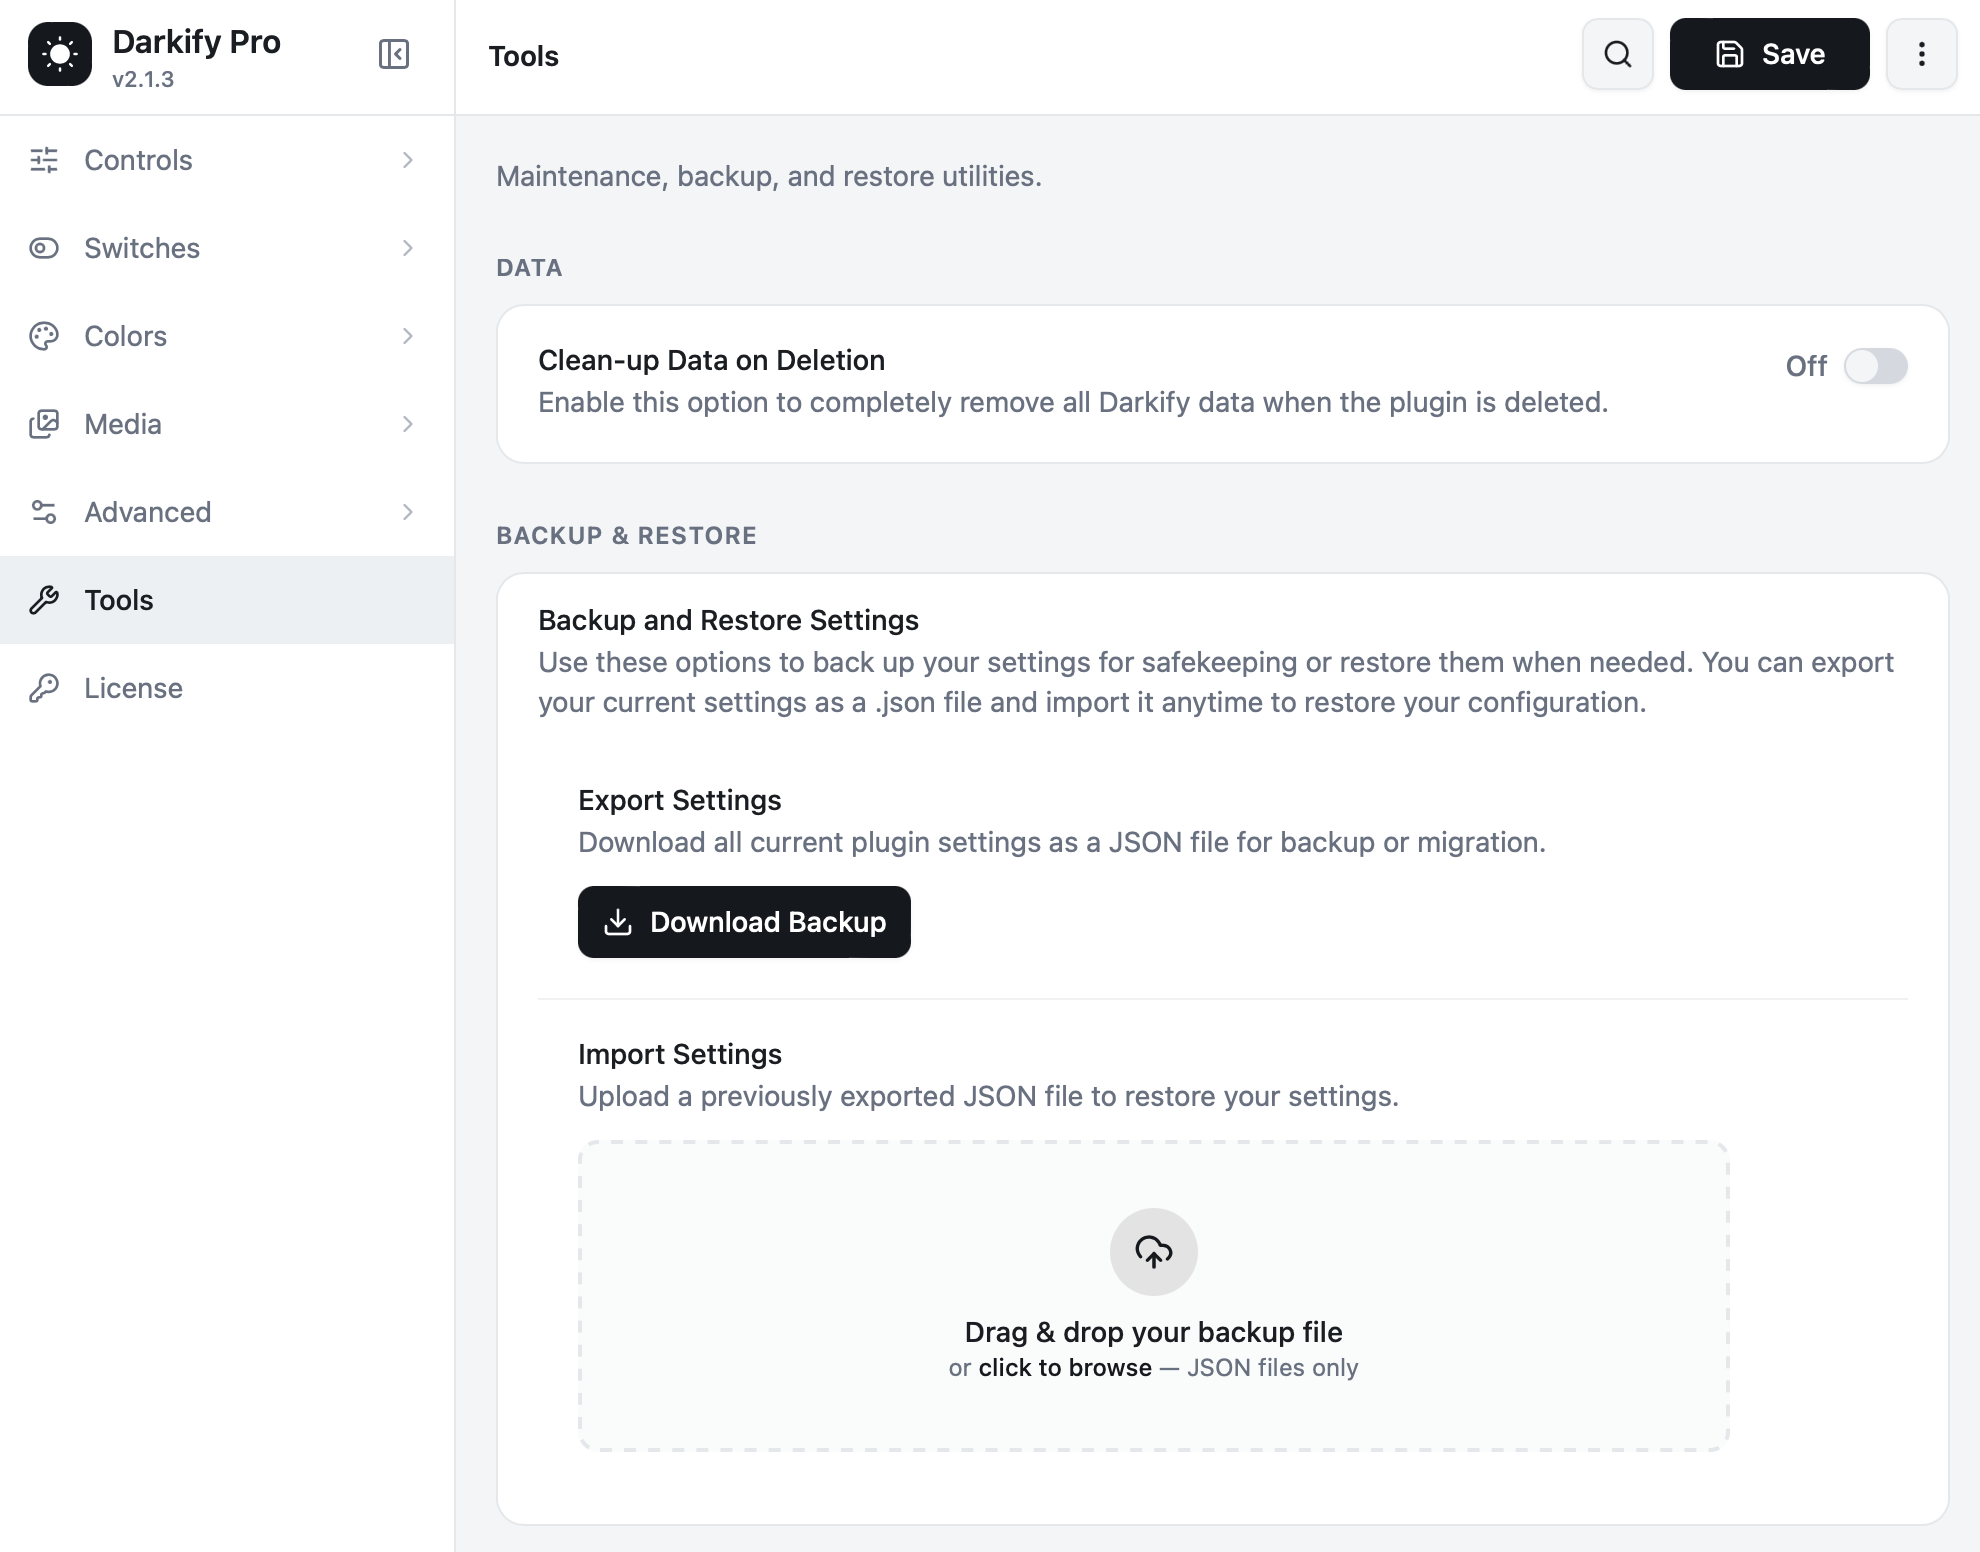Click the Advanced settings icon in sidebar

click(44, 512)
